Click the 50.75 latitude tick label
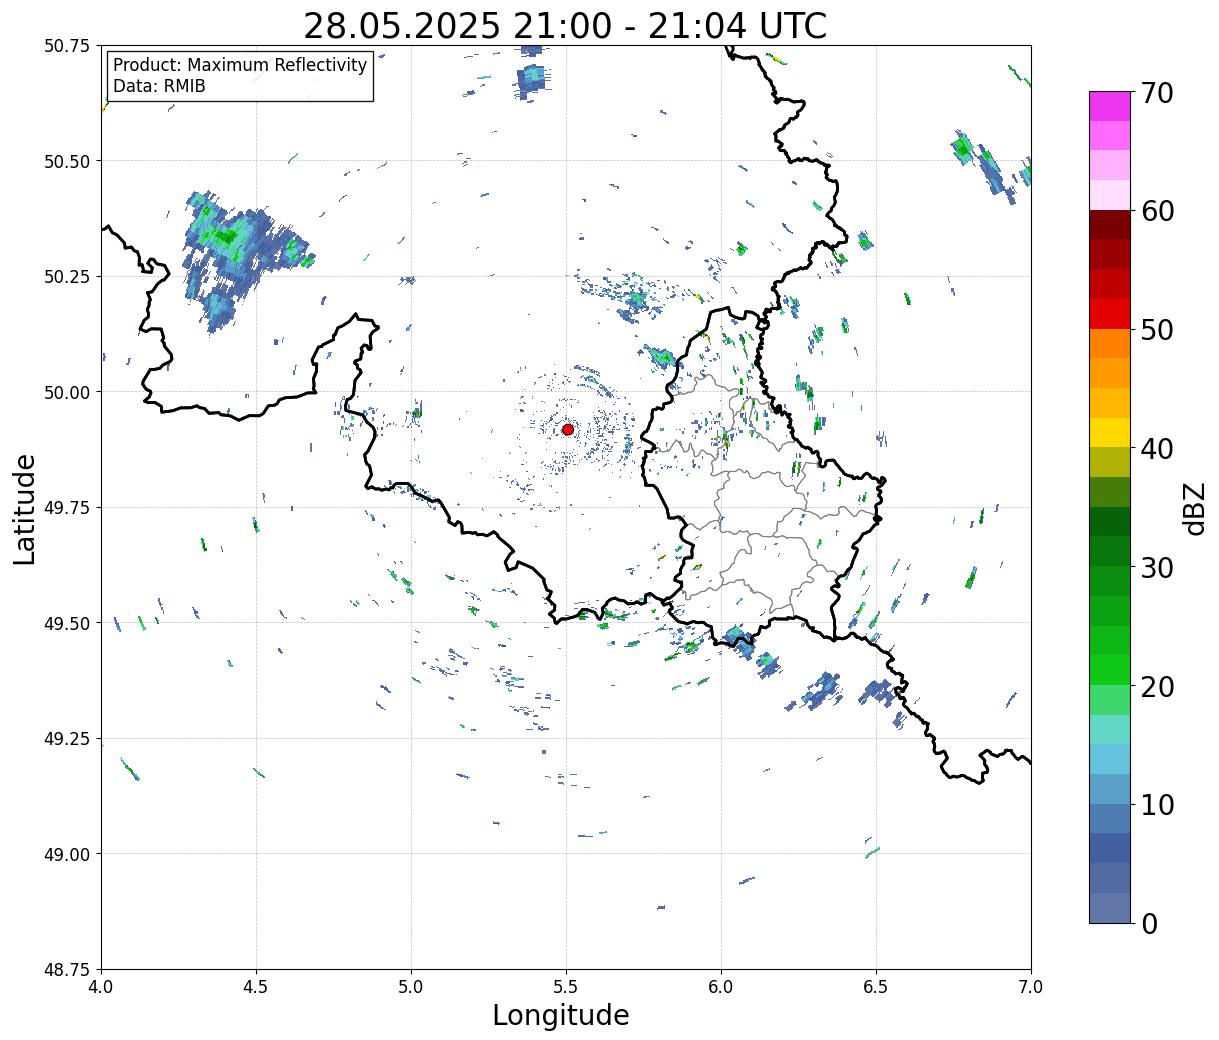This screenshot has width=1219, height=1040. (67, 46)
